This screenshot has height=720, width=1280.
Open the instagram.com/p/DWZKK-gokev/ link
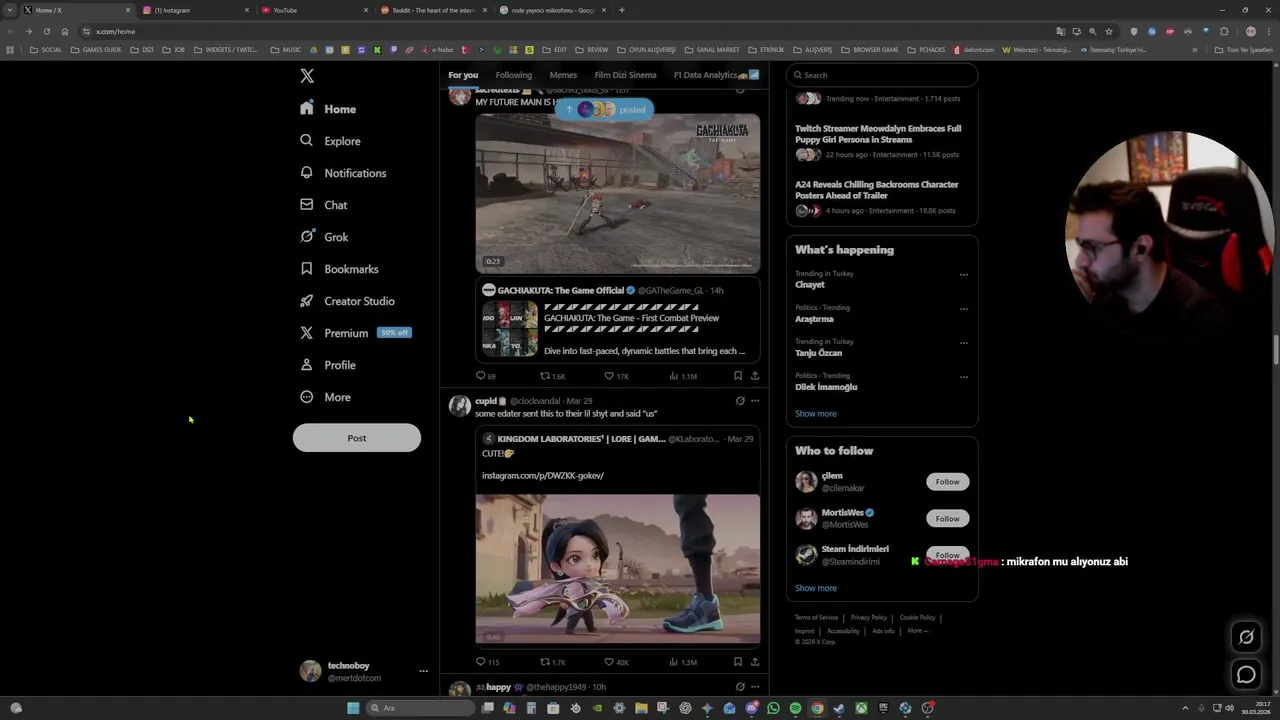tap(543, 476)
